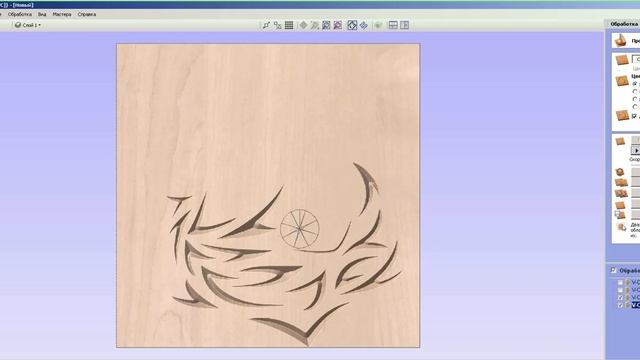This screenshot has width=640, height=360.
Task: Click the wood block icon beside color radios
Action: [x=622, y=81]
